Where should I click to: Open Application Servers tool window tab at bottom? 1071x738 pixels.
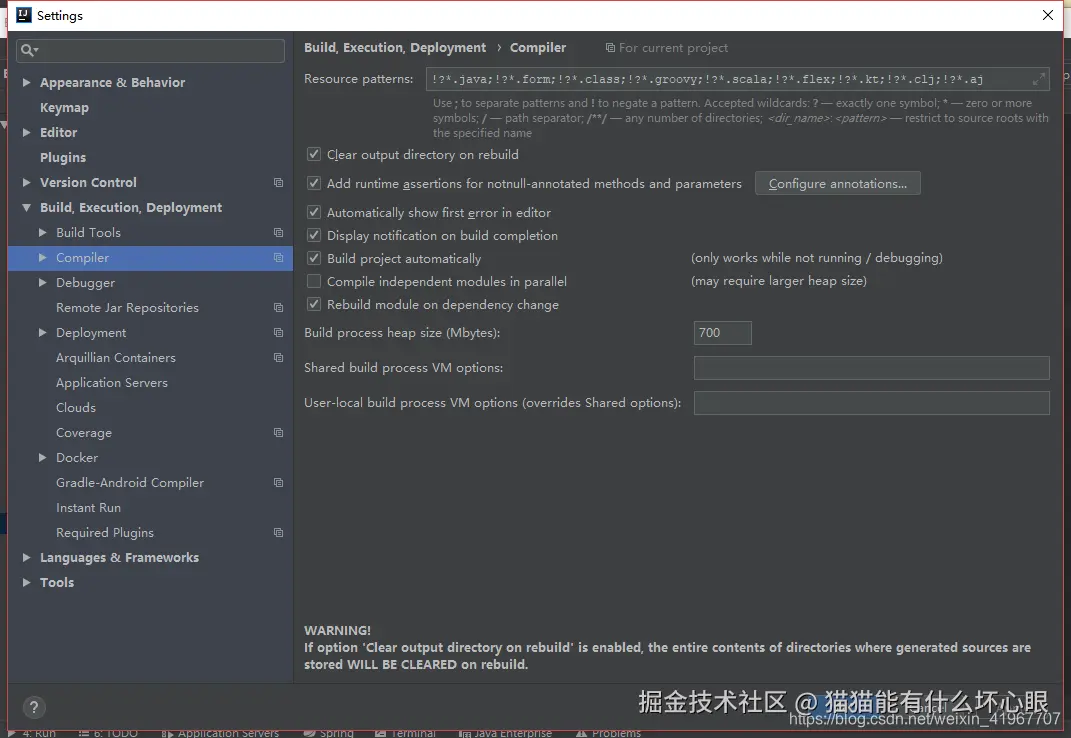click(220, 733)
